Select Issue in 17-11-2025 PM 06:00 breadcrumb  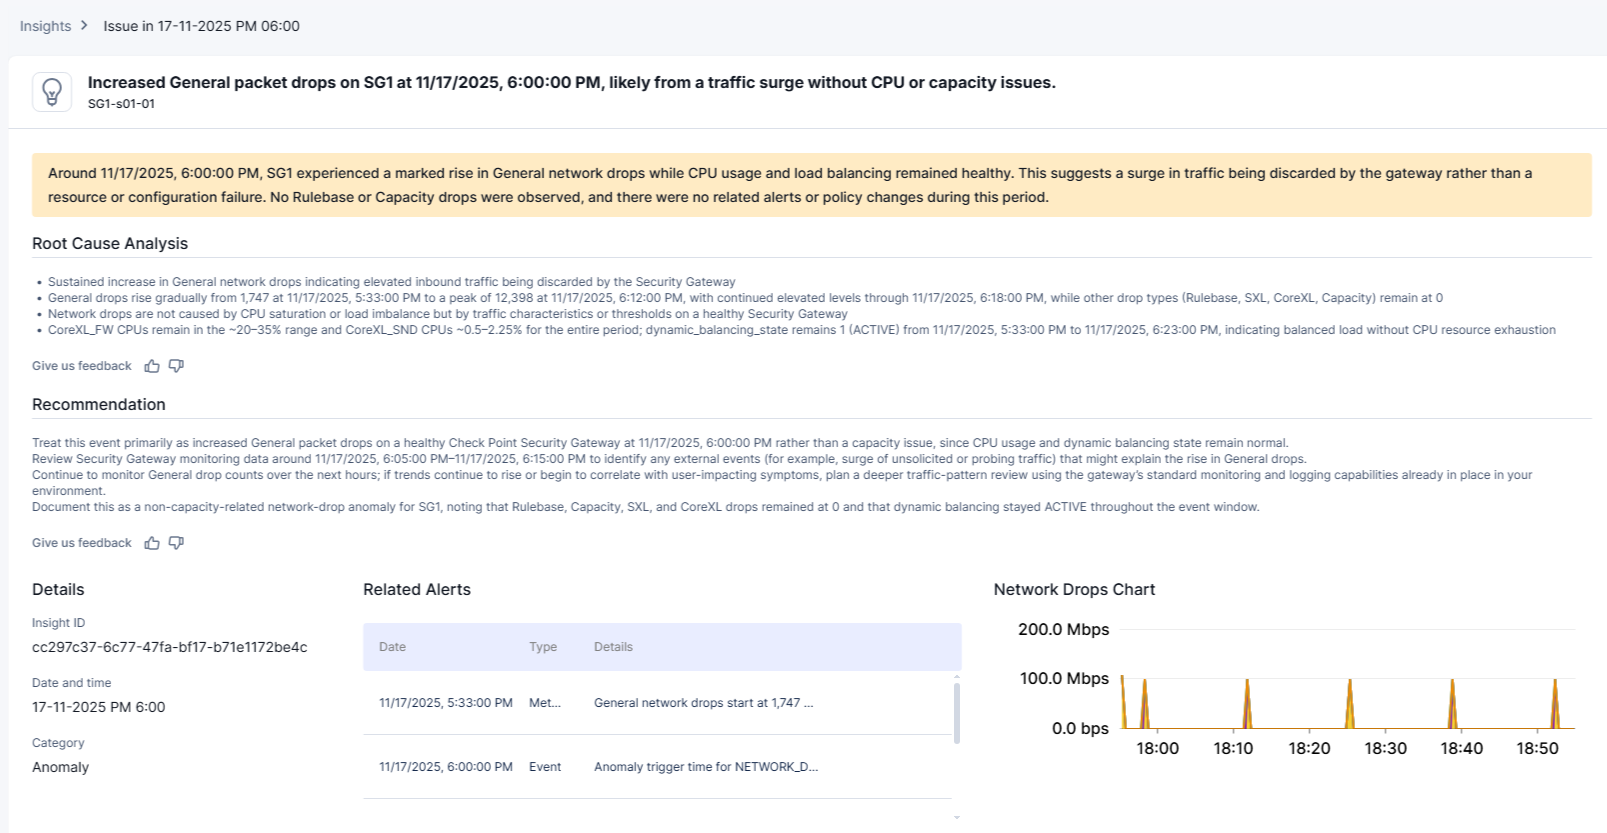click(x=201, y=26)
